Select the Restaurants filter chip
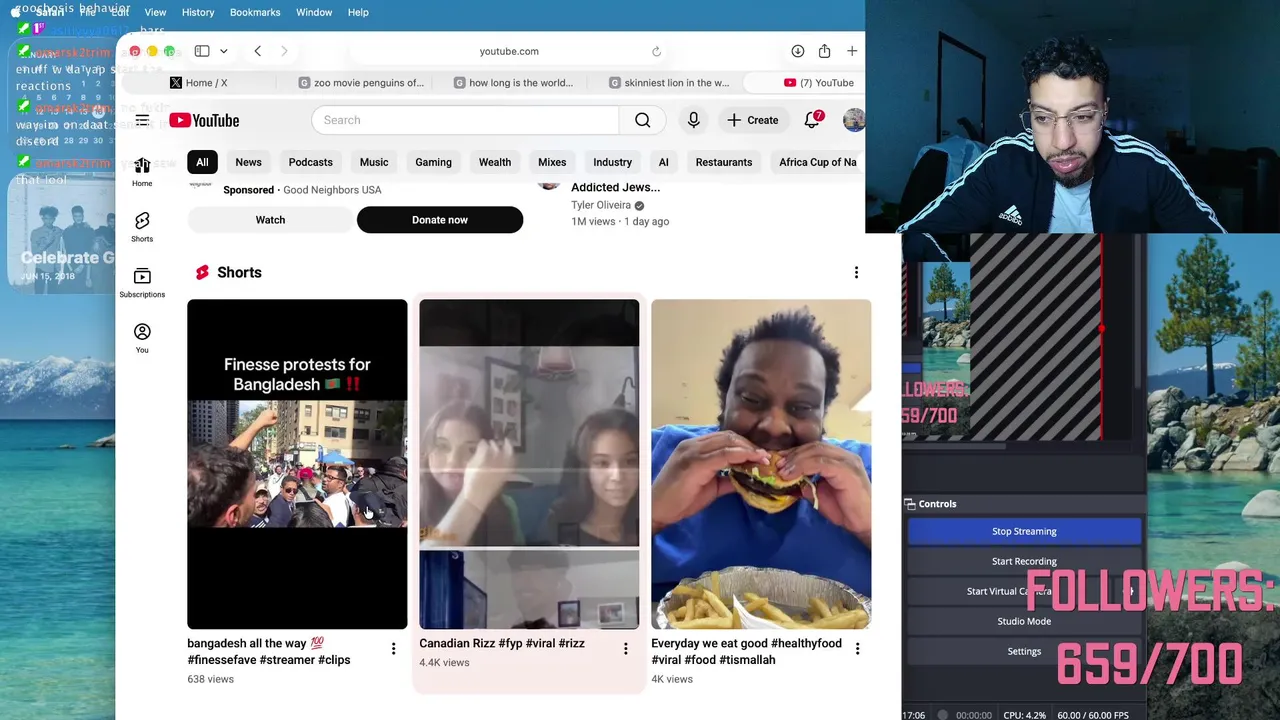Viewport: 1280px width, 720px height. coord(724,162)
